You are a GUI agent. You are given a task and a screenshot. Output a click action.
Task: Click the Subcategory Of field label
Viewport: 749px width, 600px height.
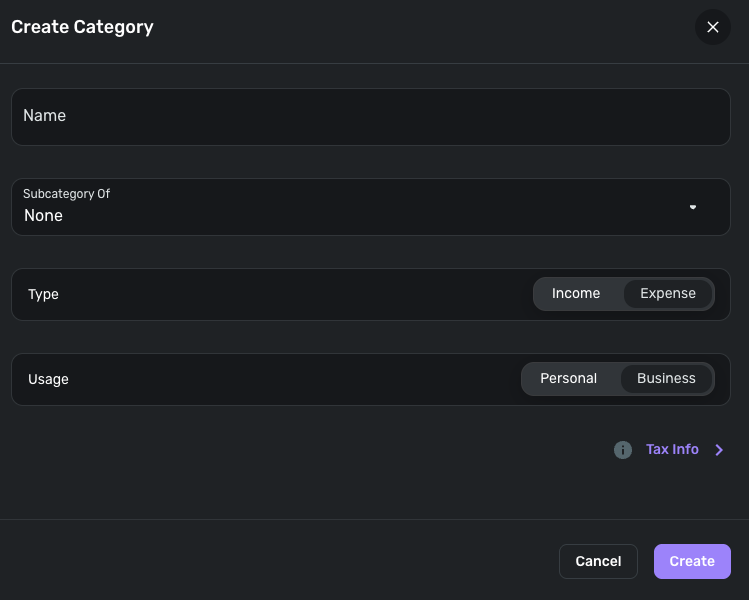(x=66, y=194)
